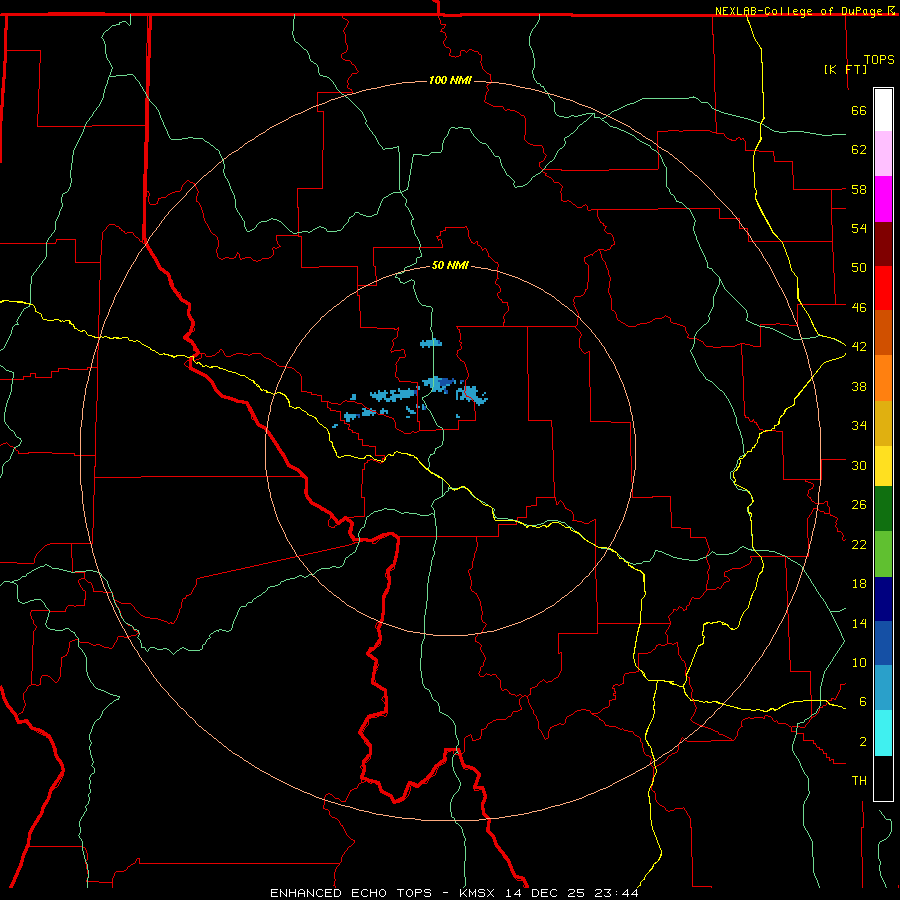
Task: Click the 38 legend value
Action: click(859, 386)
